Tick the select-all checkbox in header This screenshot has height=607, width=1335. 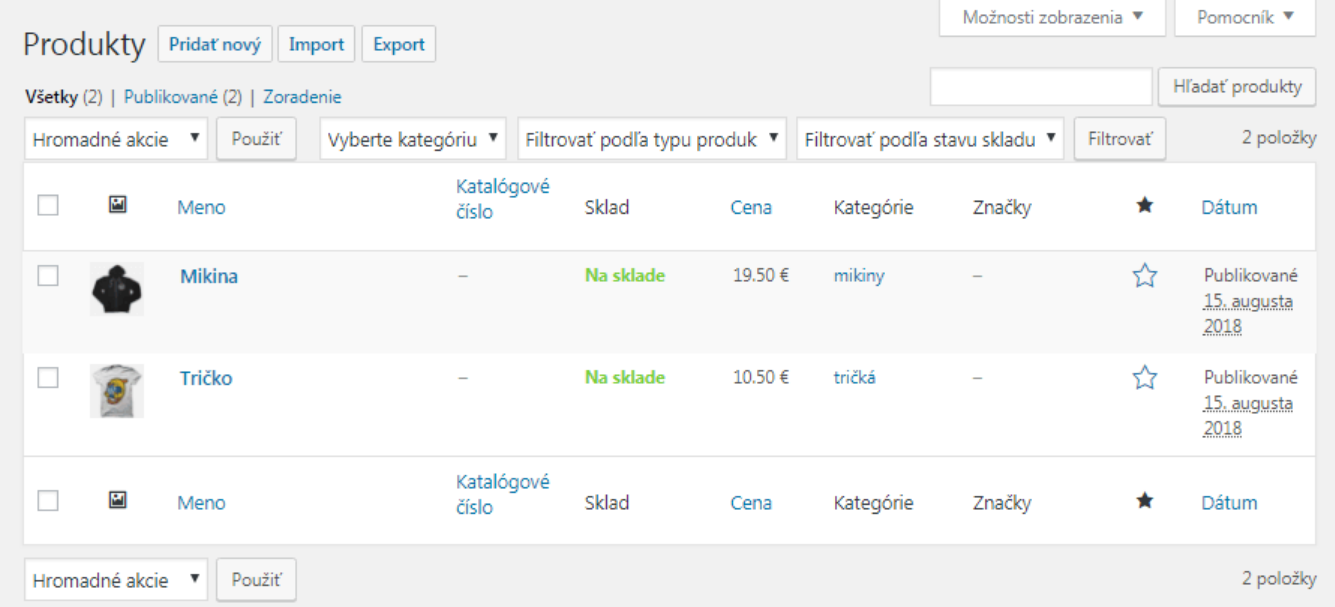click(48, 206)
